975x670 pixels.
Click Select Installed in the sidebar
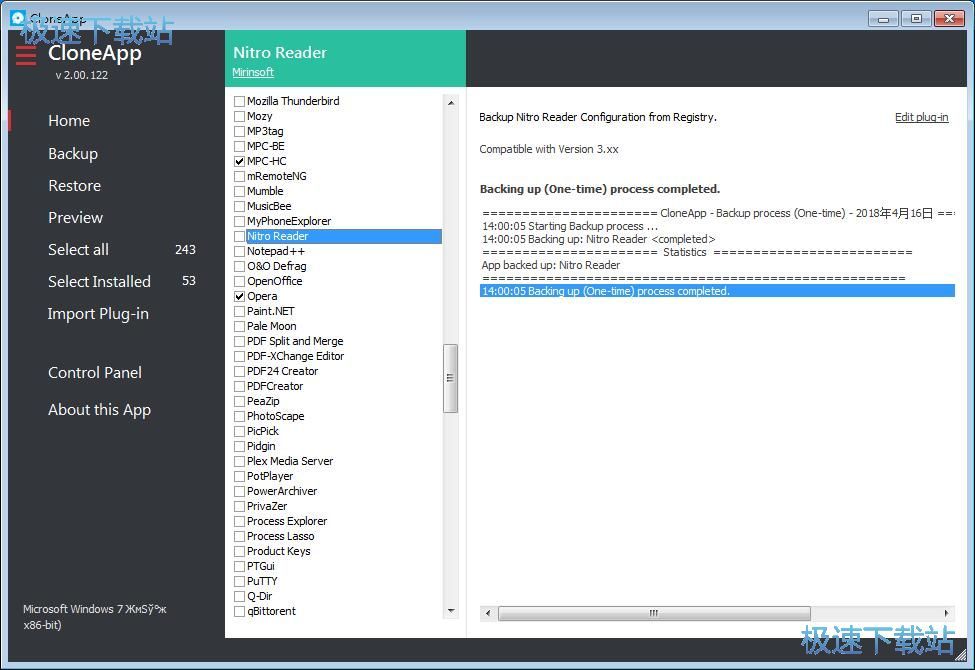click(x=99, y=282)
